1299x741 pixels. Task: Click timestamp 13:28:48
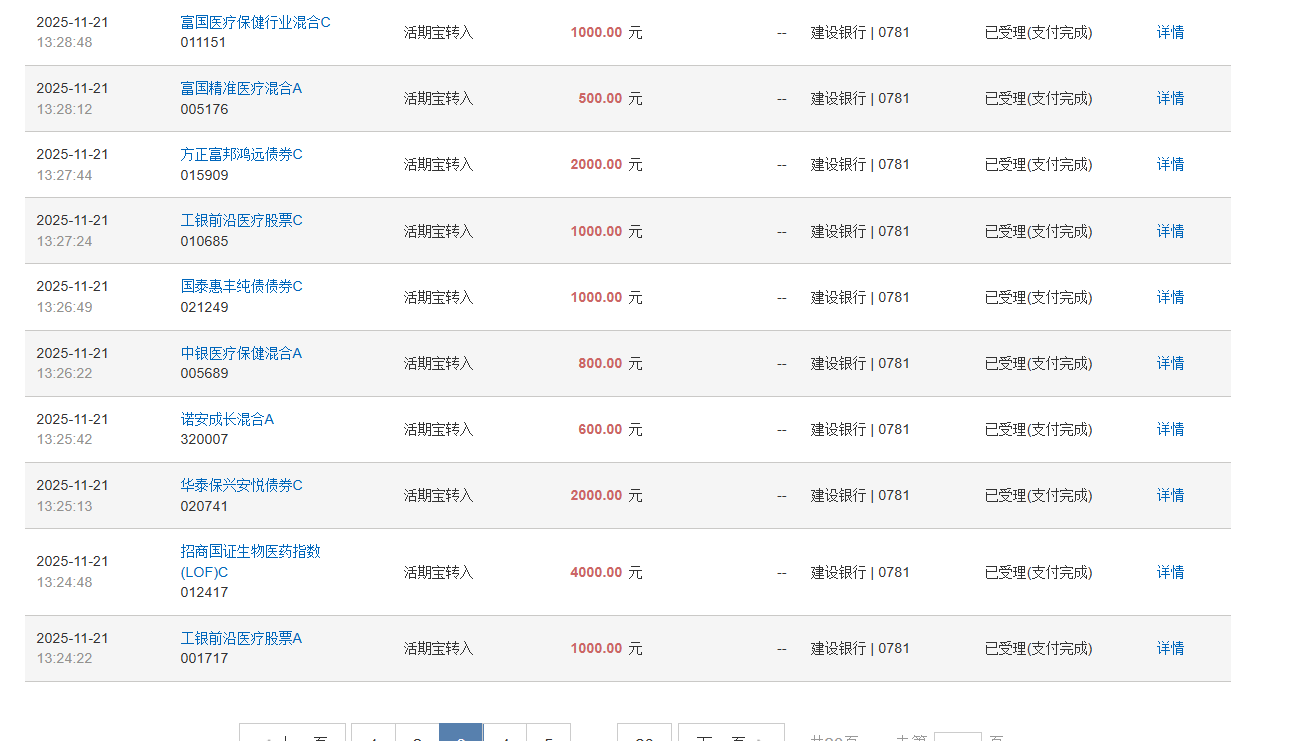[64, 42]
